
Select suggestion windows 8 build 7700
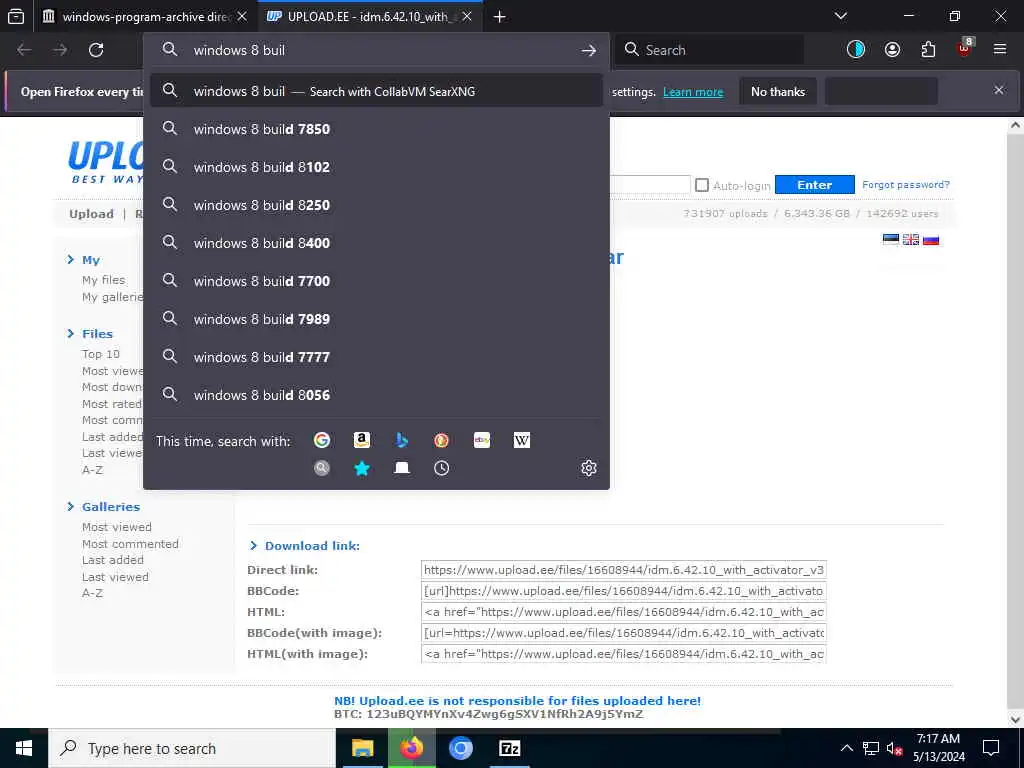pyautogui.click(x=376, y=281)
